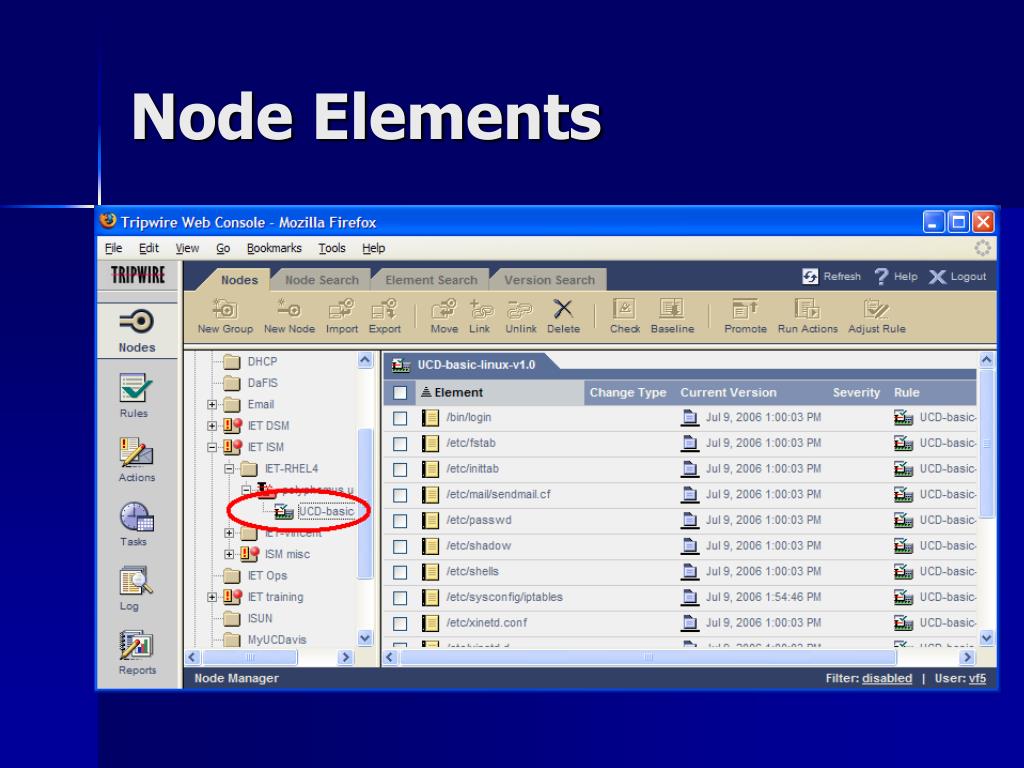Create a New Group
This screenshot has width=1024, height=768.
tap(225, 317)
